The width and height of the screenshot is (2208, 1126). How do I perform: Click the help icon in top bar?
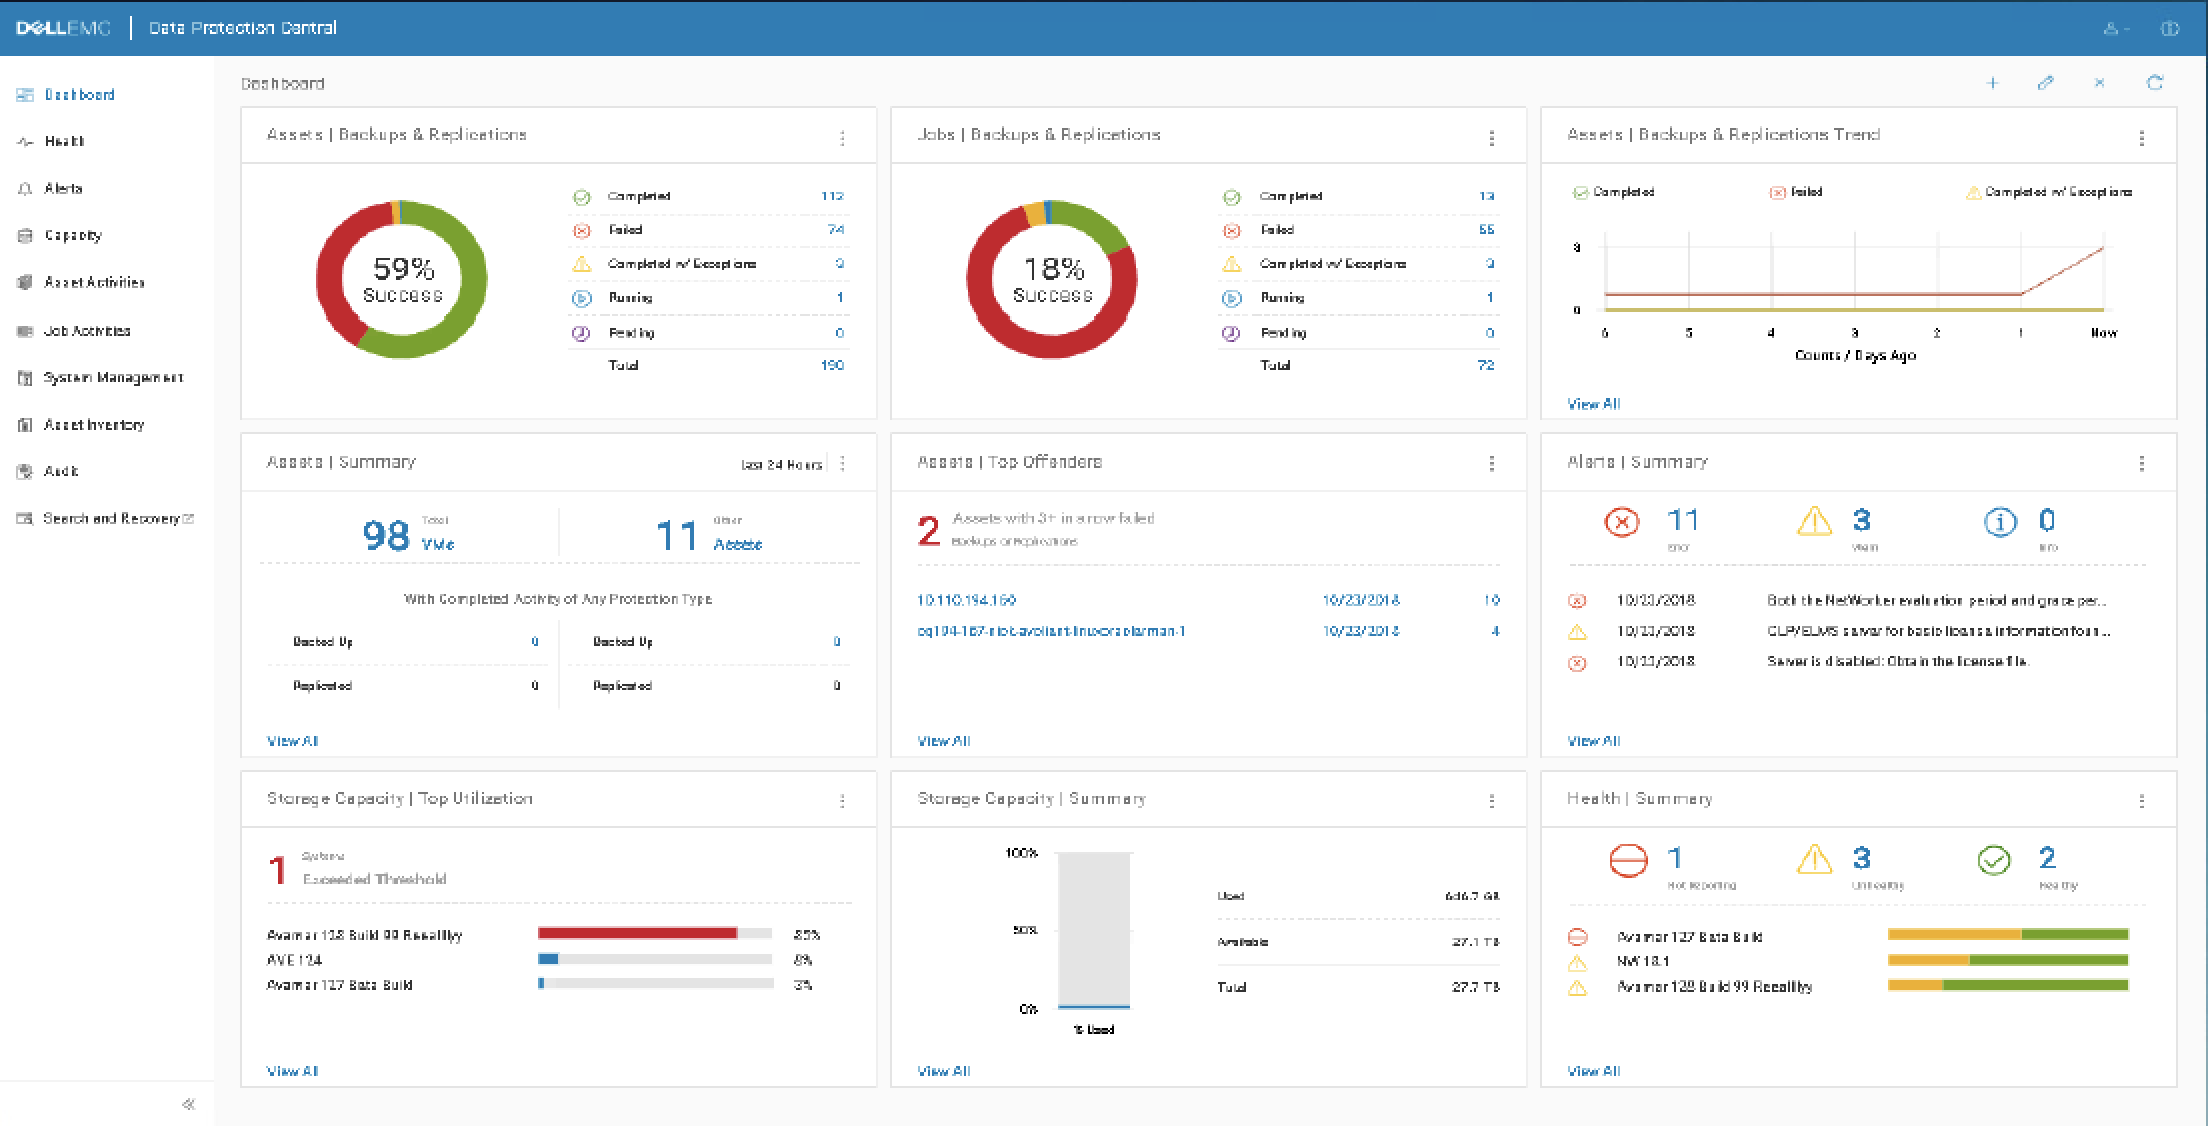pyautogui.click(x=2169, y=29)
